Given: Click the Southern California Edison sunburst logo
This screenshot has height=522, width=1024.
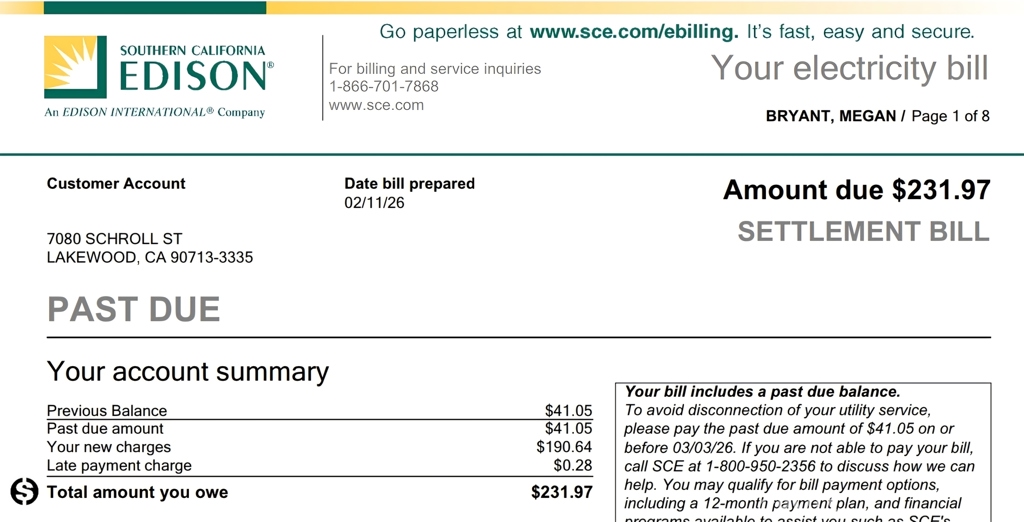Looking at the screenshot, I should [x=75, y=67].
